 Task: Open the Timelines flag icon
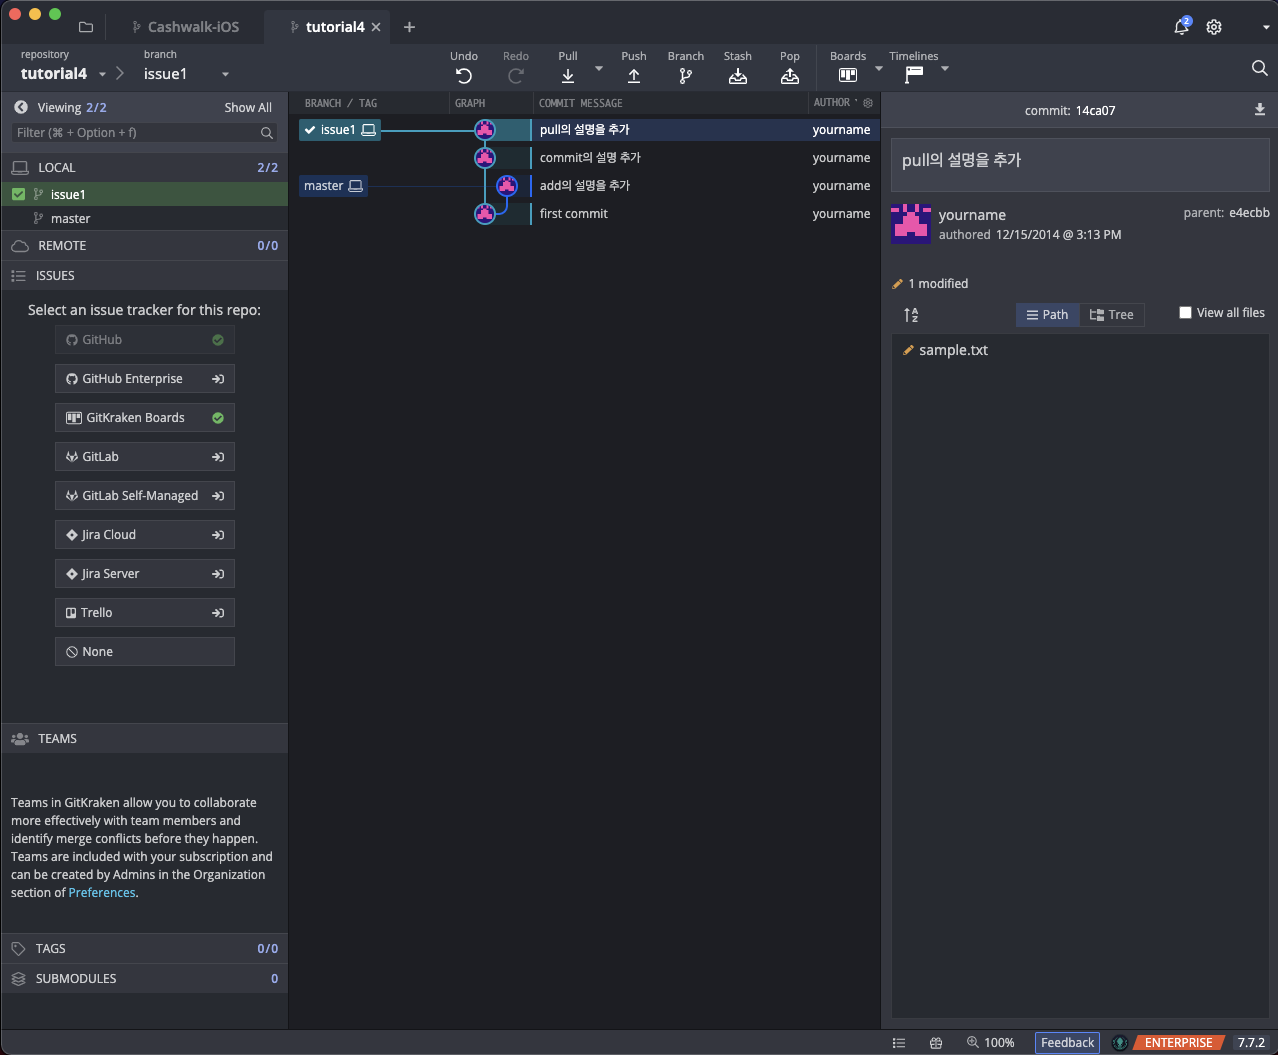(914, 75)
